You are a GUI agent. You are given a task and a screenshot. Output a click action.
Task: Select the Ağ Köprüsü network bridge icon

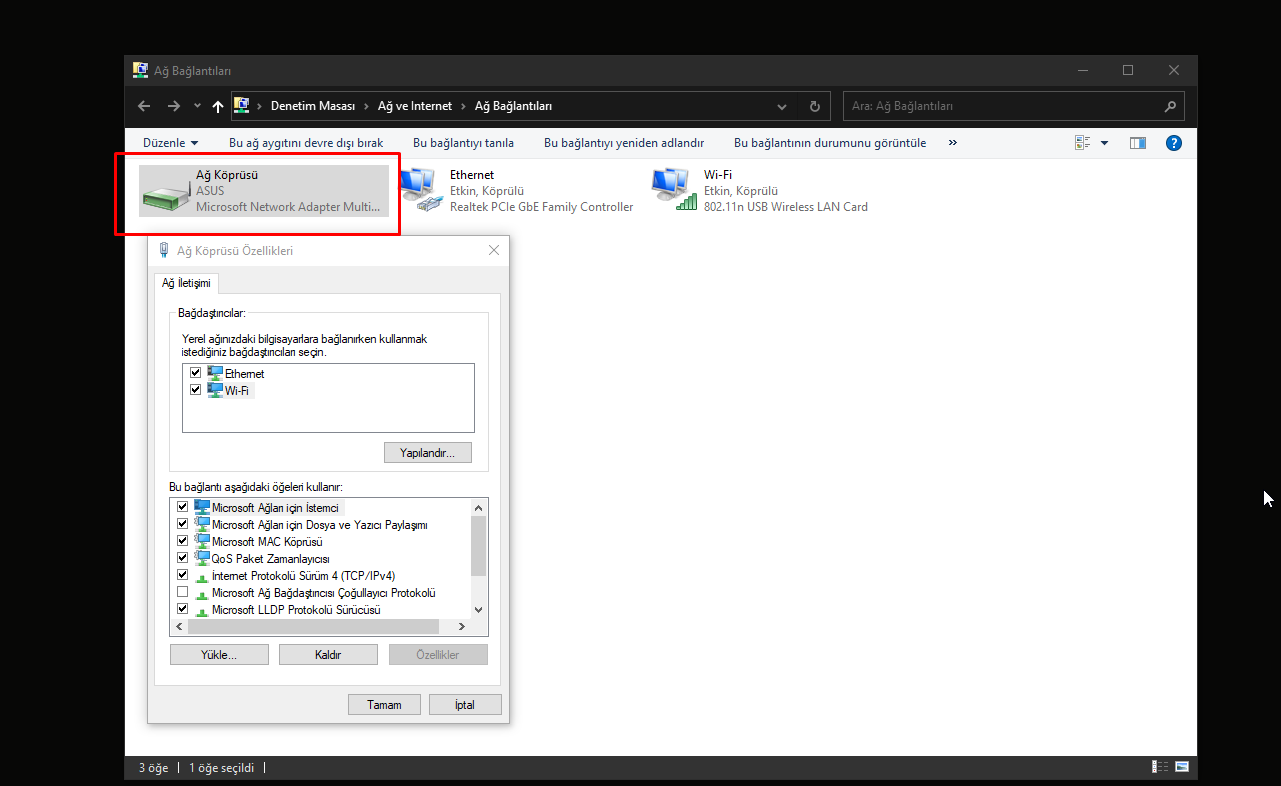point(167,191)
